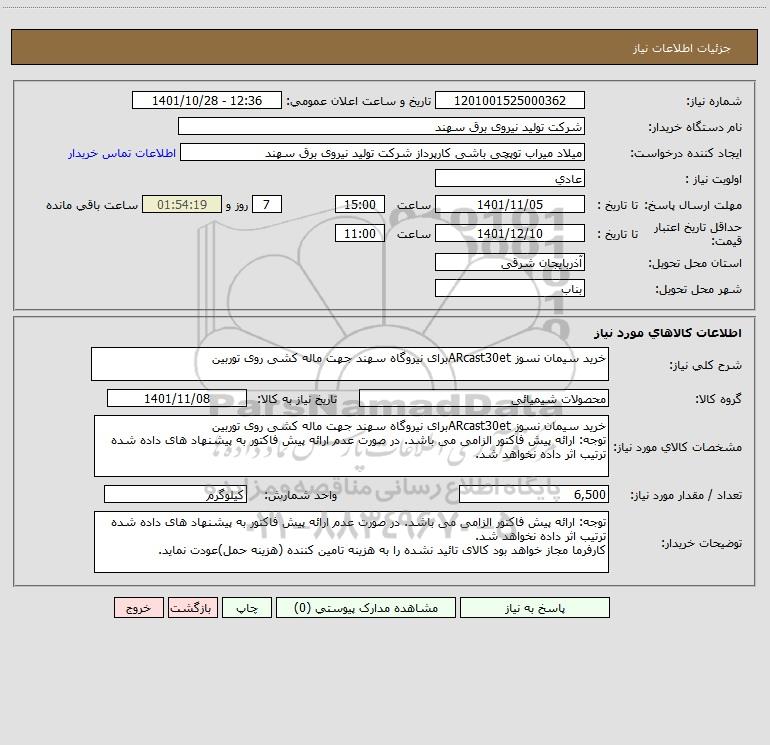
Task: Click the label مشخصات کالای مورد نیاز
Action: 678,447
